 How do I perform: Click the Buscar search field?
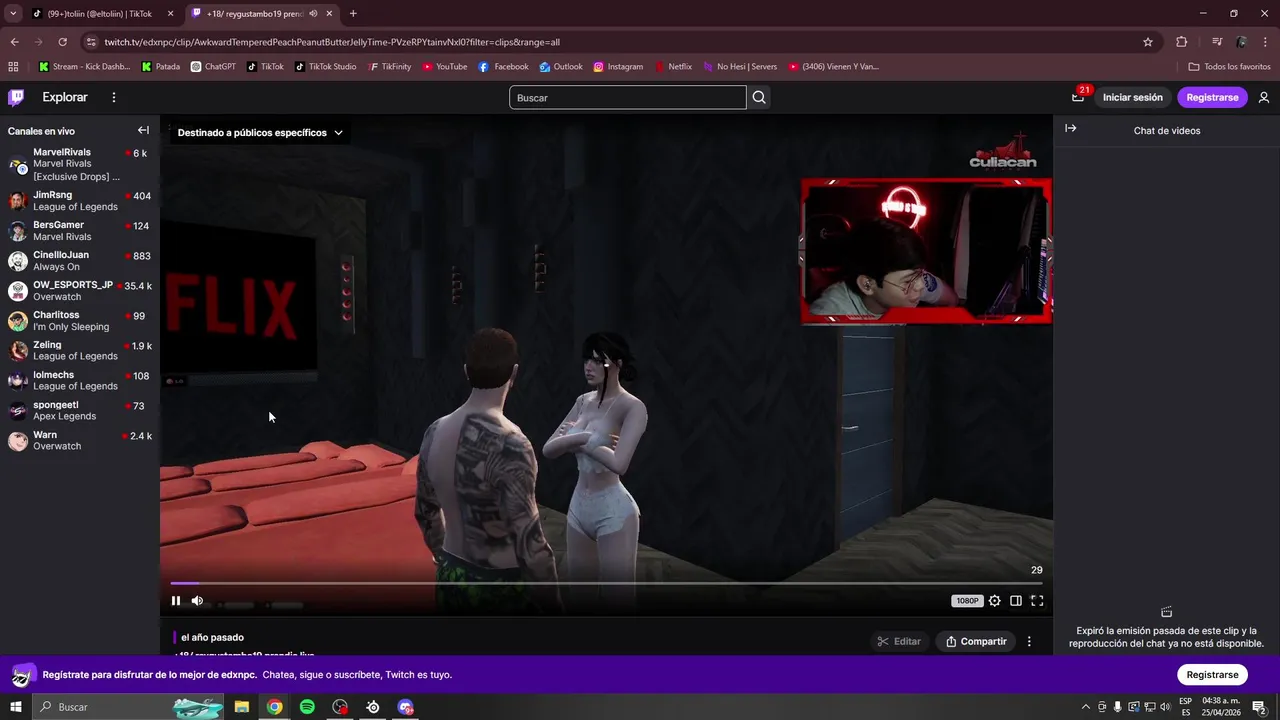point(628,97)
